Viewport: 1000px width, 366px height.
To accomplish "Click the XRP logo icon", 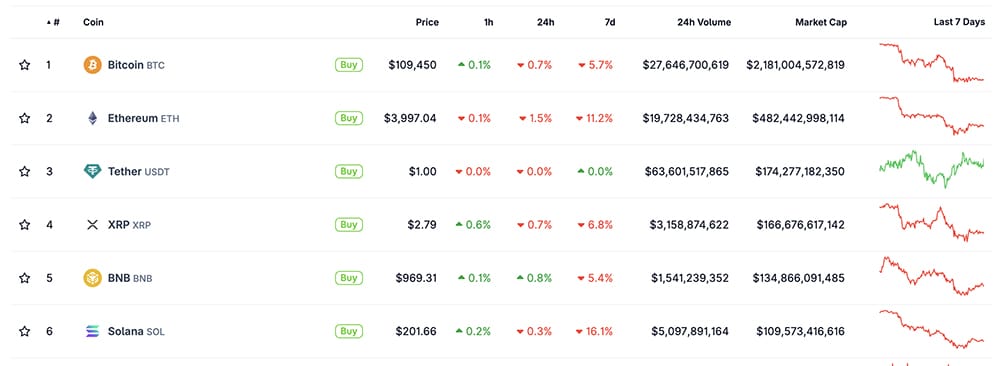I will [x=92, y=224].
